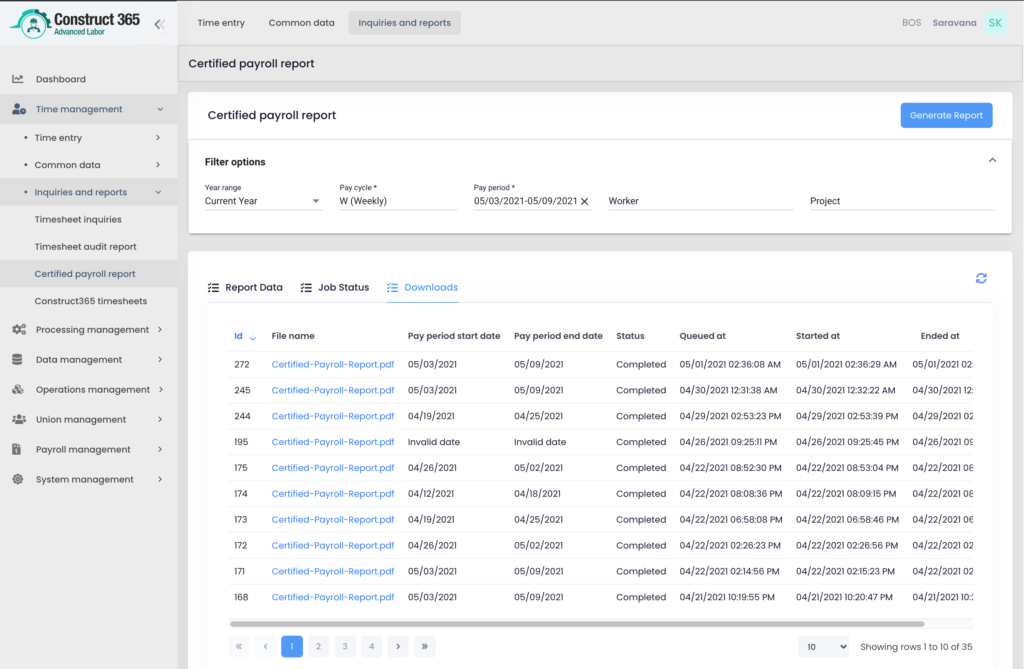
Task: Click the Dashboard chart icon
Action: tap(18, 79)
